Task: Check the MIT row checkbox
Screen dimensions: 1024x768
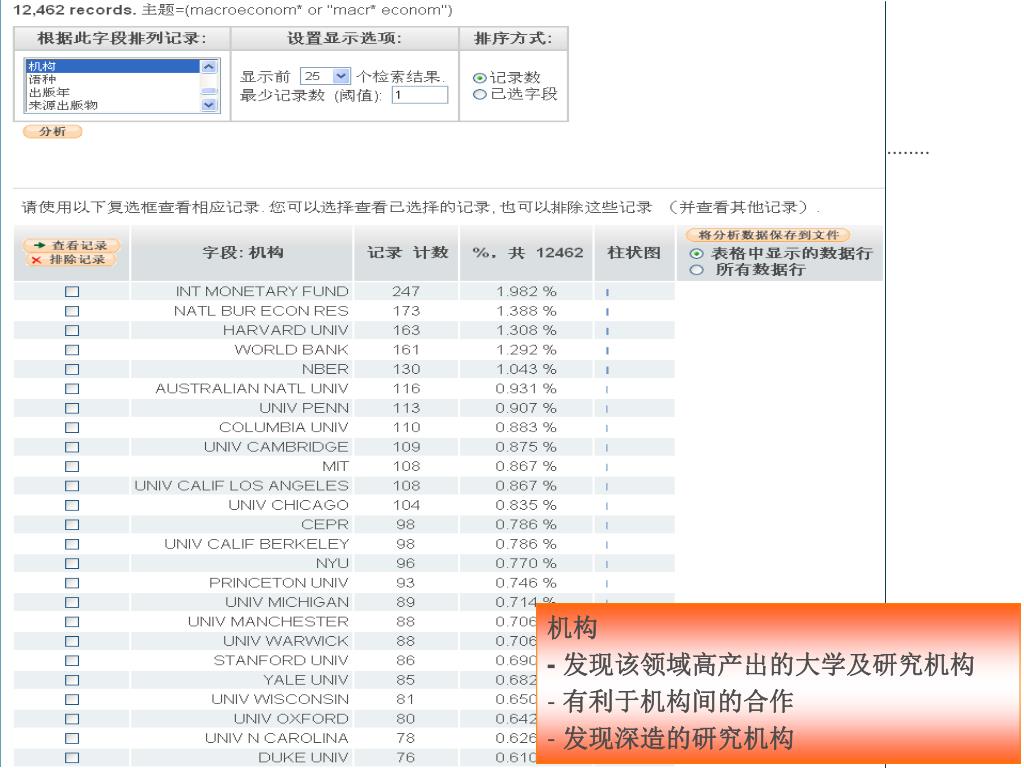Action: click(x=72, y=466)
